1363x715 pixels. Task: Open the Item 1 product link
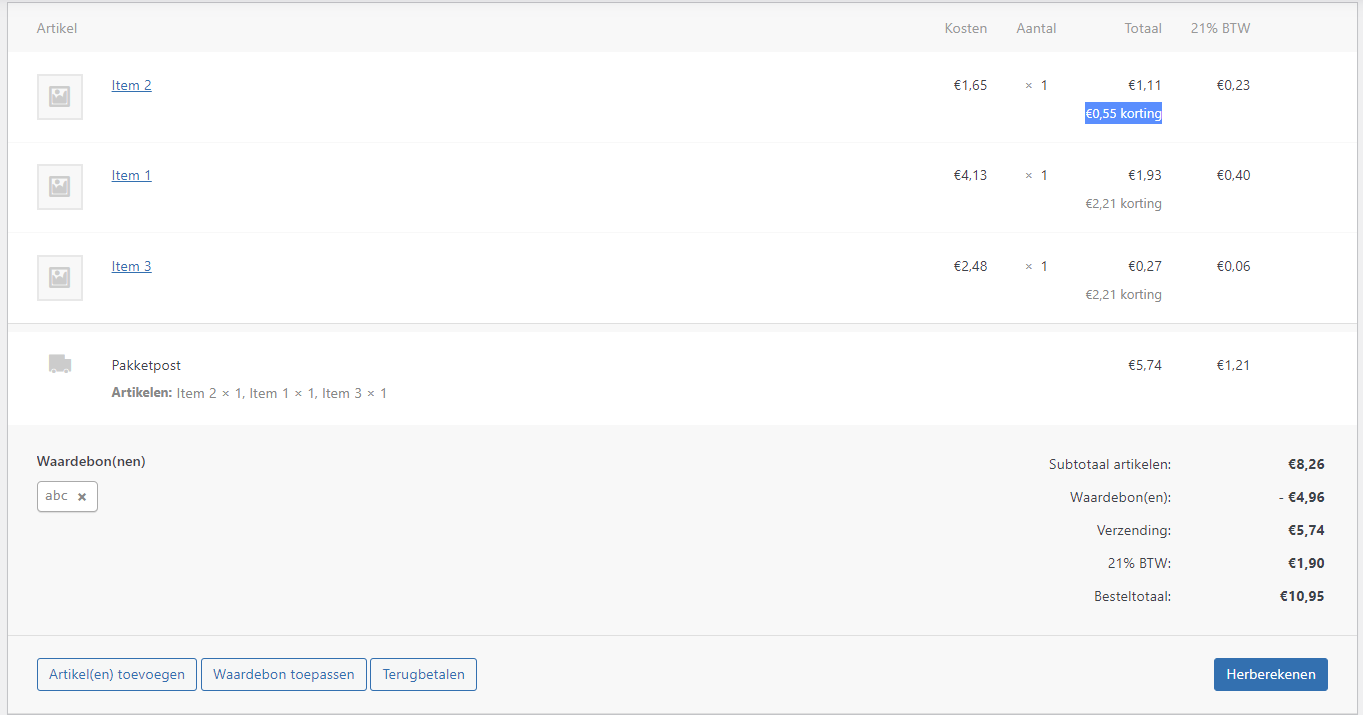click(x=131, y=175)
